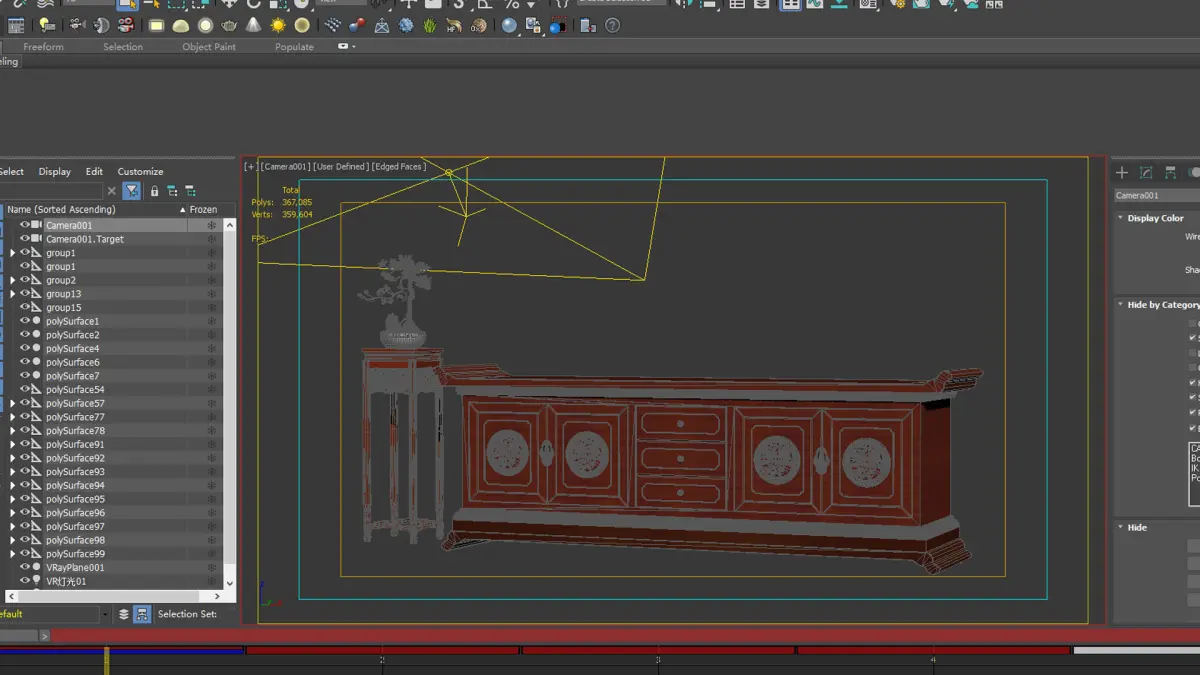Click the light bulb lister icon
This screenshot has height=675, width=1200.
47,25
